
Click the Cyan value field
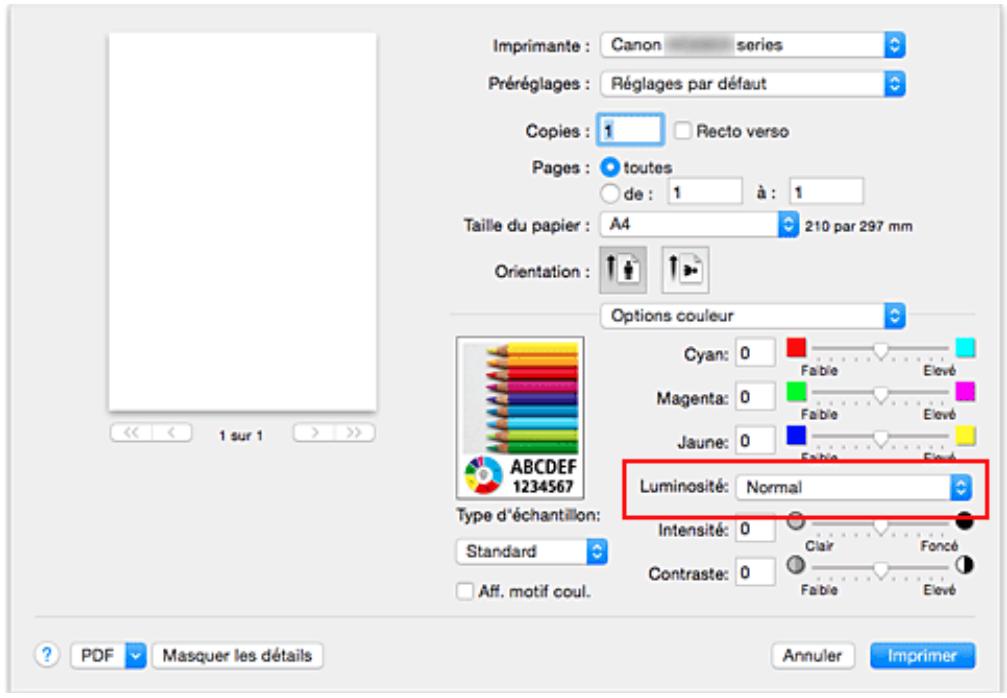point(755,353)
